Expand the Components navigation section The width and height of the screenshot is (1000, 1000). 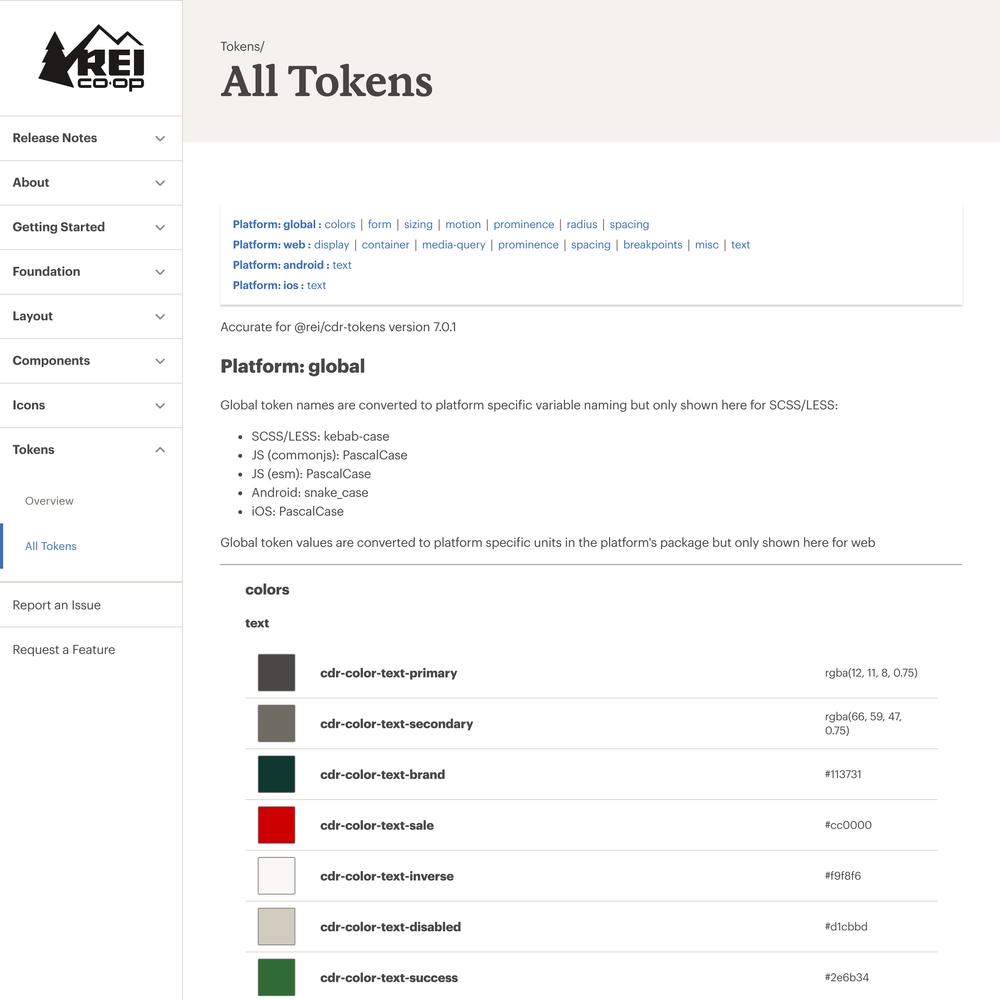(91, 361)
